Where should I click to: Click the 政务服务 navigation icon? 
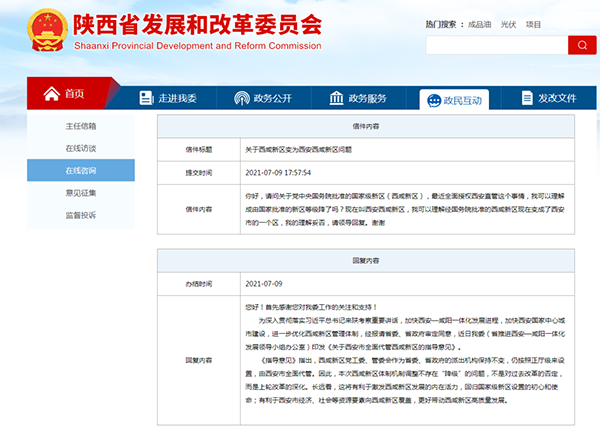(x=336, y=98)
